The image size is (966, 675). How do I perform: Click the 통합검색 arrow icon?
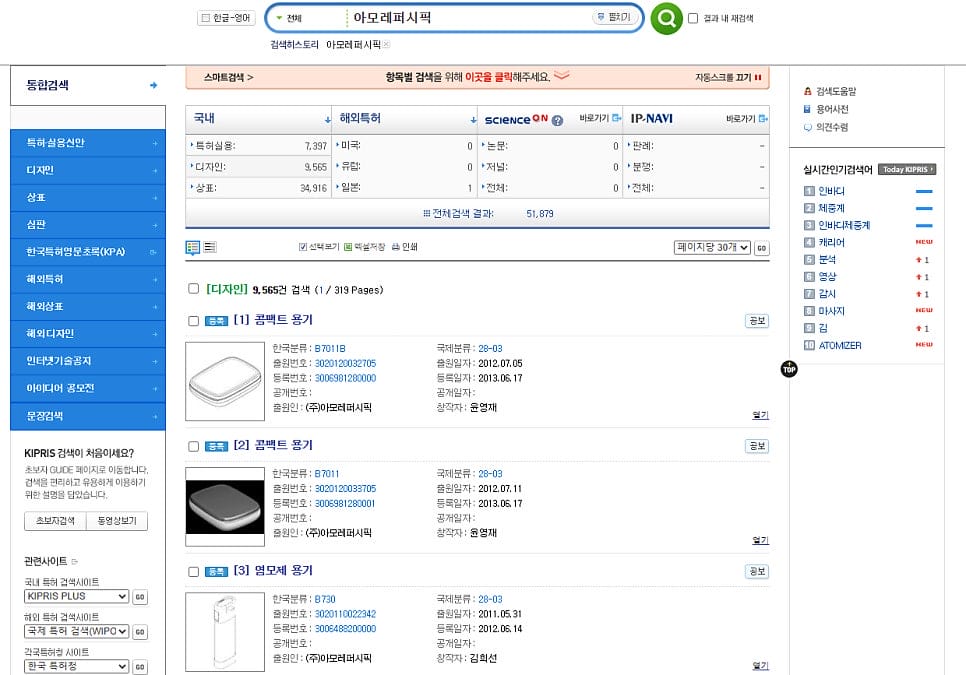(x=153, y=85)
